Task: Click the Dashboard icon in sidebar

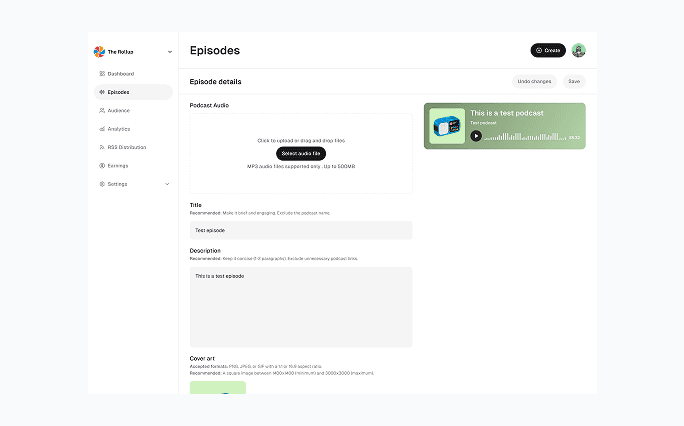Action: tap(102, 74)
